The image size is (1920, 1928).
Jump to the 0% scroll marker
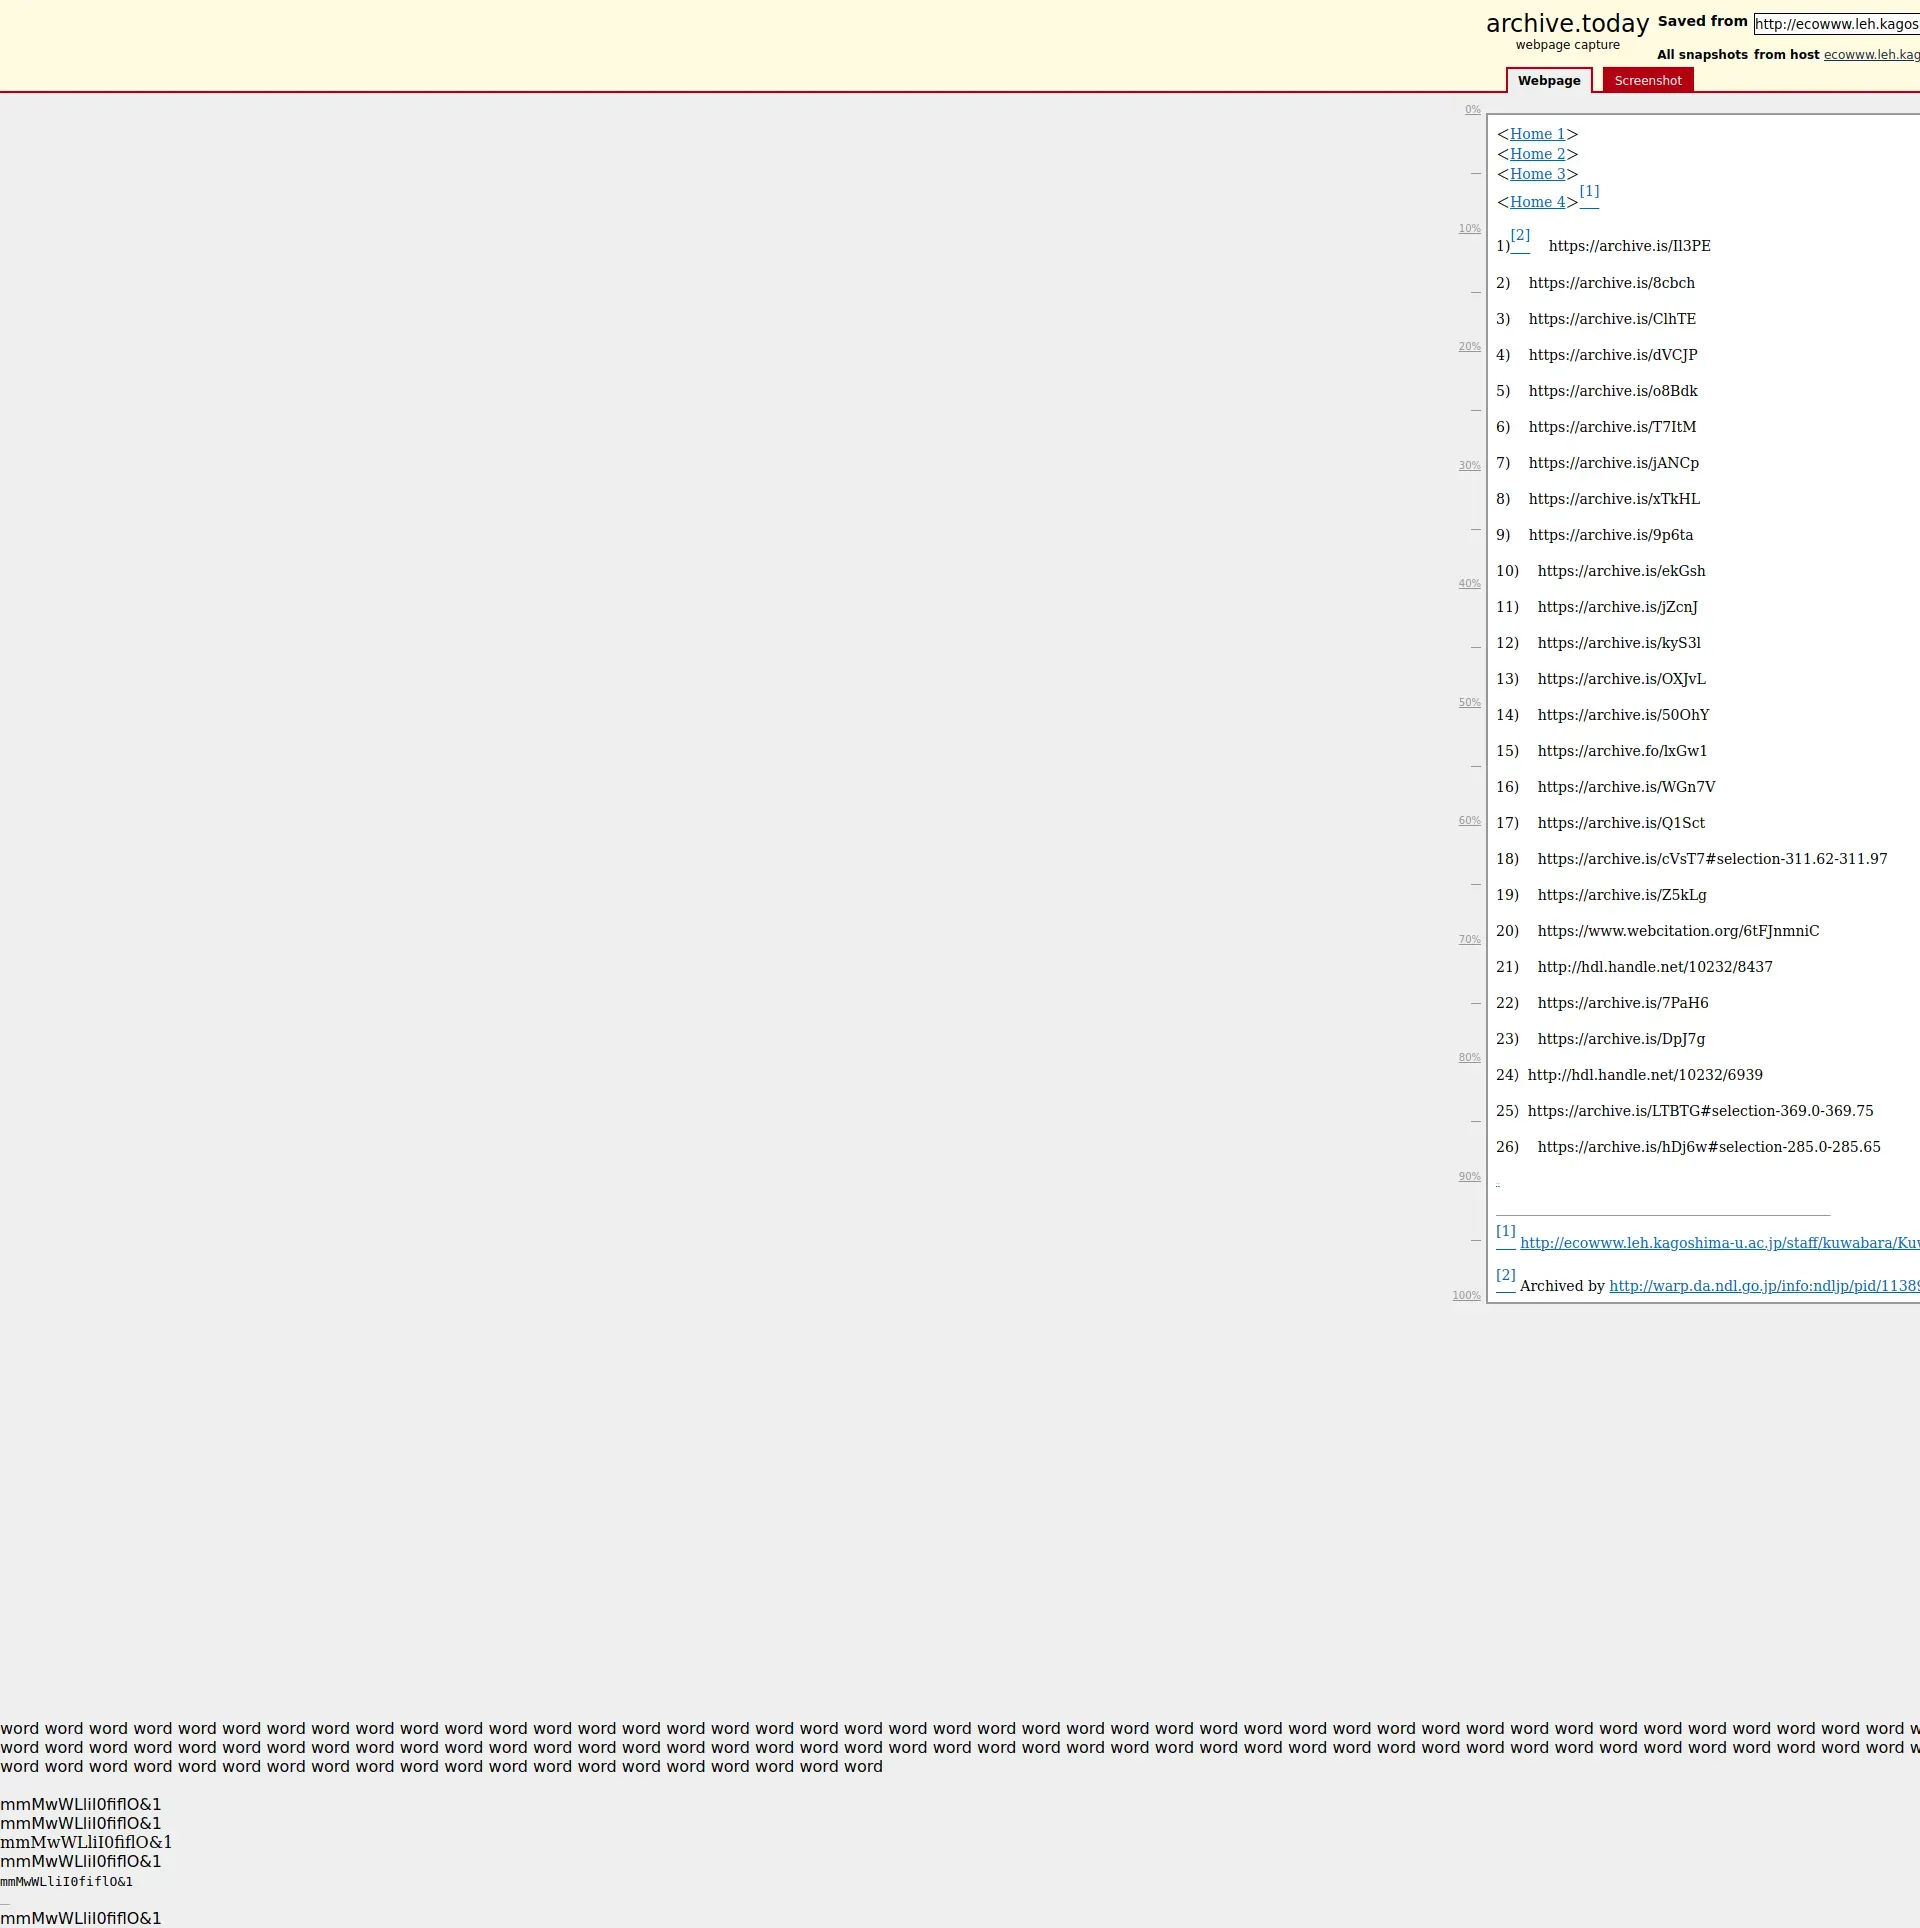(1472, 110)
